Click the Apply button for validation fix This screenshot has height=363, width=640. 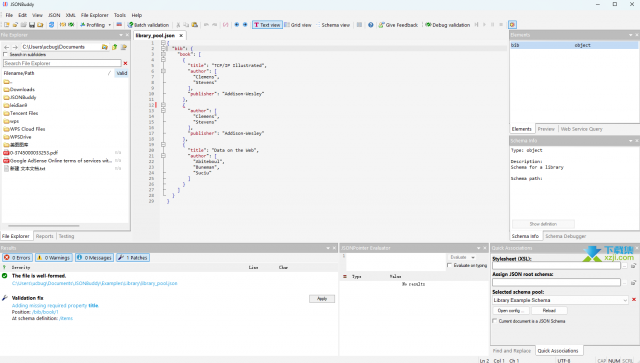(x=322, y=299)
